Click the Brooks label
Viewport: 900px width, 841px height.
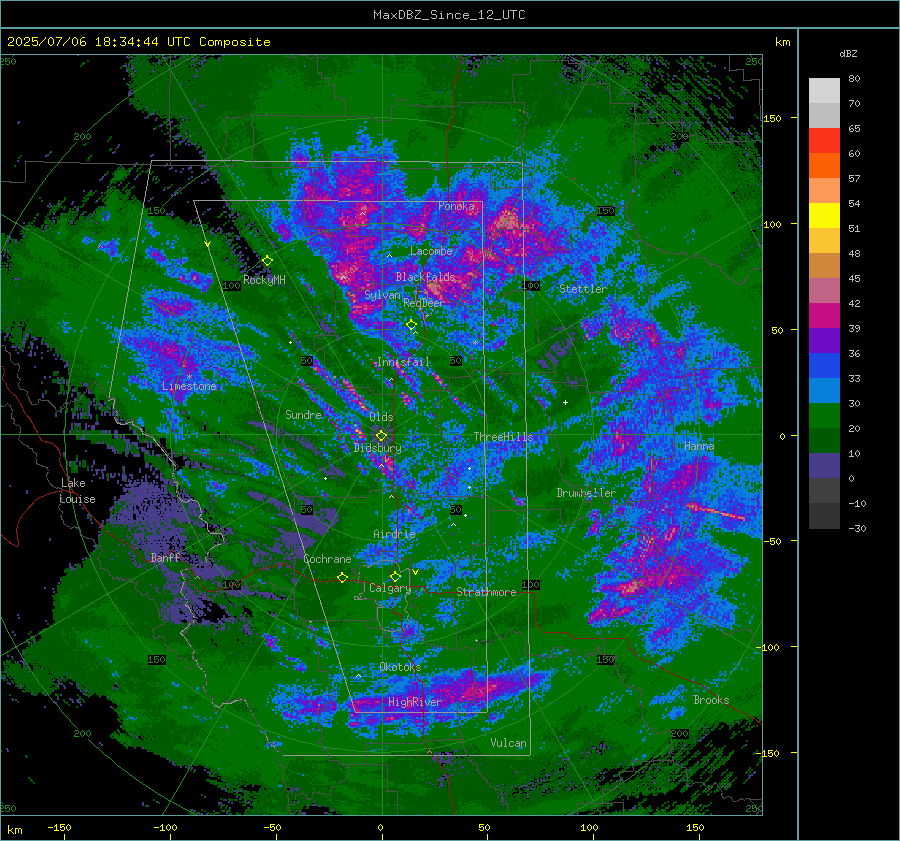coord(711,700)
